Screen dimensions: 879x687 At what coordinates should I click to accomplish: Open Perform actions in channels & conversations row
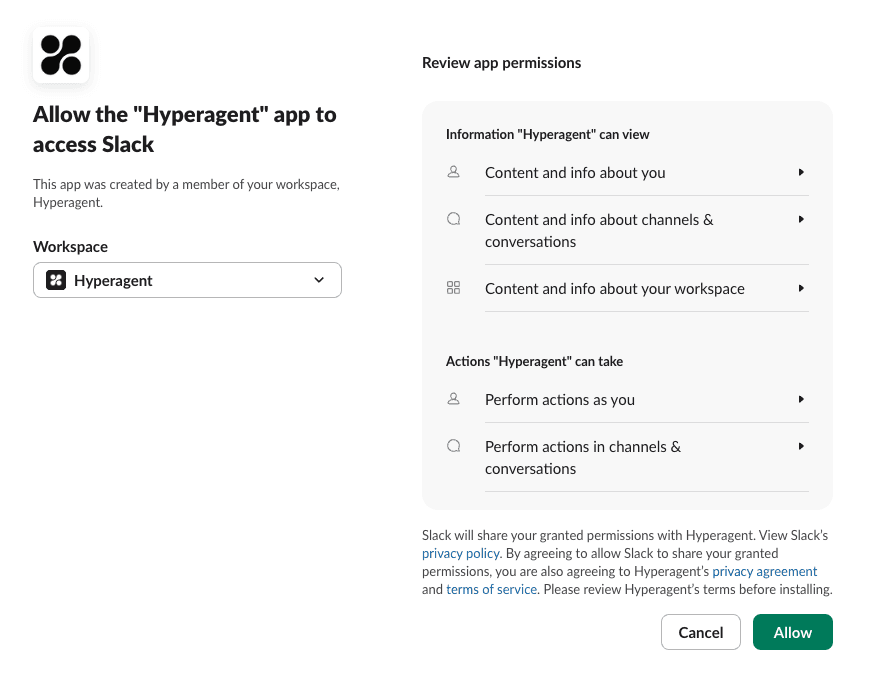[627, 457]
